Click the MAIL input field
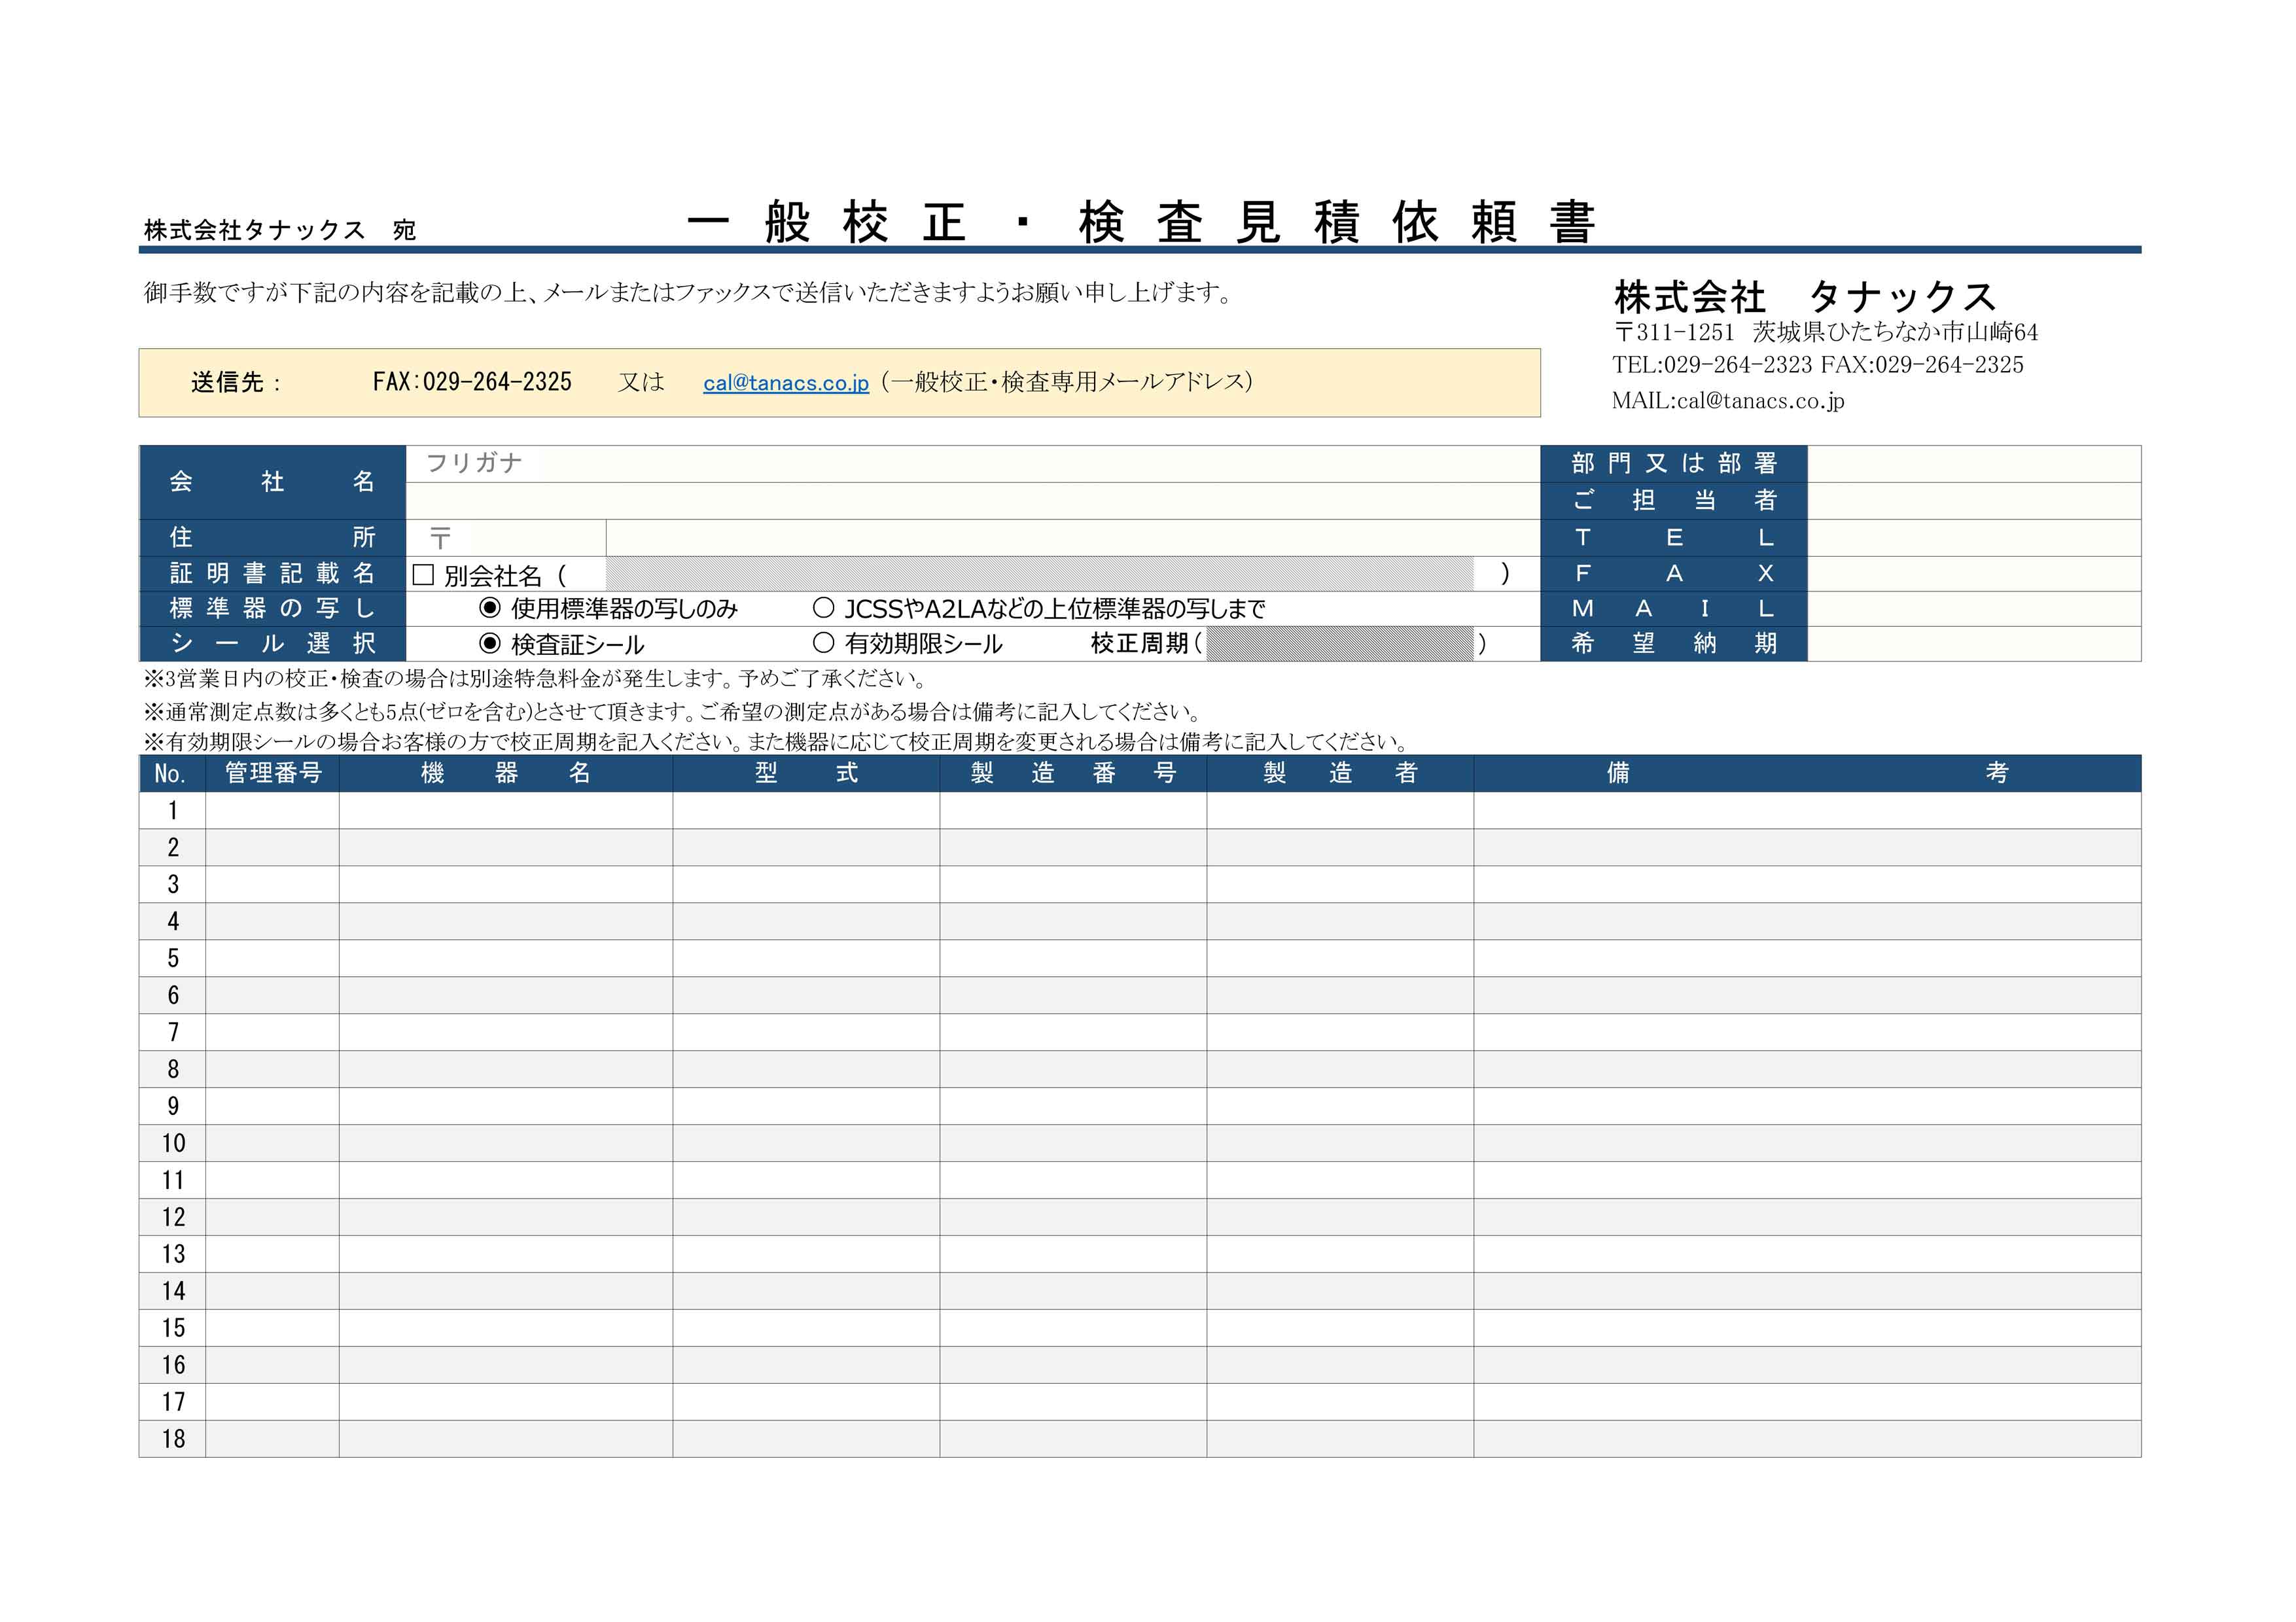Viewport: 2296px width, 1622px height. click(1974, 609)
